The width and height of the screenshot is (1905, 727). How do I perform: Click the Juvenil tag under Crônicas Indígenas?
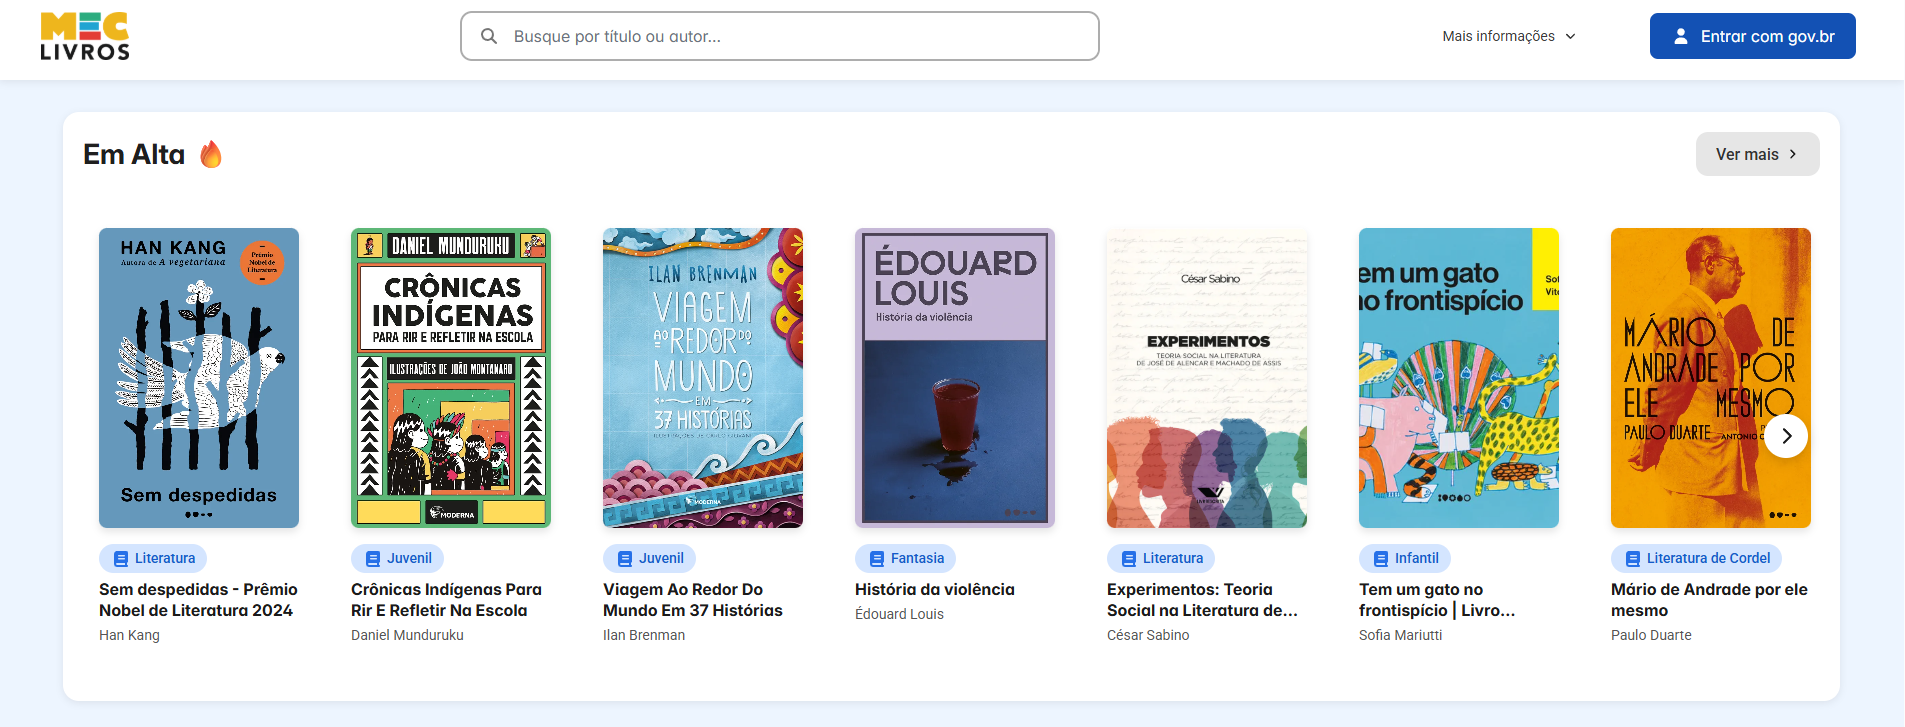pyautogui.click(x=398, y=558)
